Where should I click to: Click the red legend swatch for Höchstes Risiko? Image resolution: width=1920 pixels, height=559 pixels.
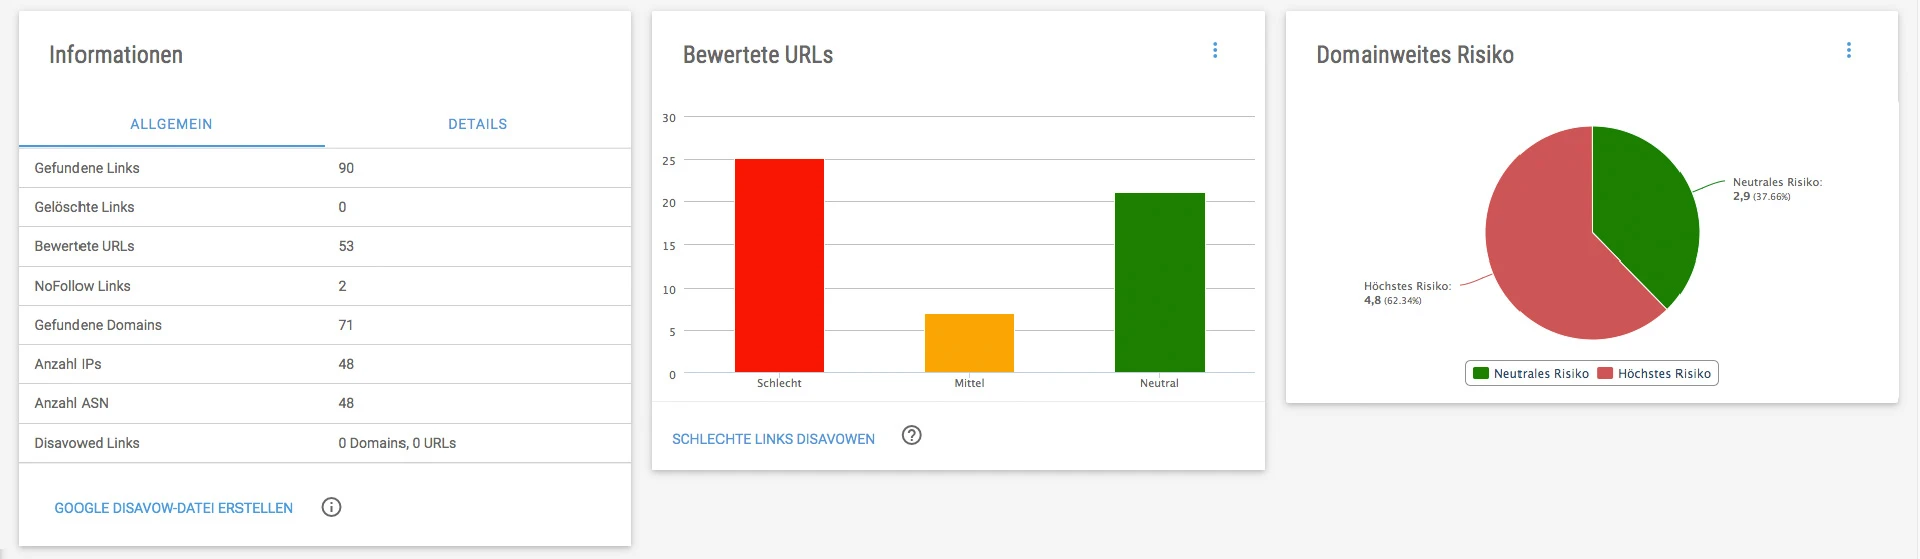(x=1605, y=374)
